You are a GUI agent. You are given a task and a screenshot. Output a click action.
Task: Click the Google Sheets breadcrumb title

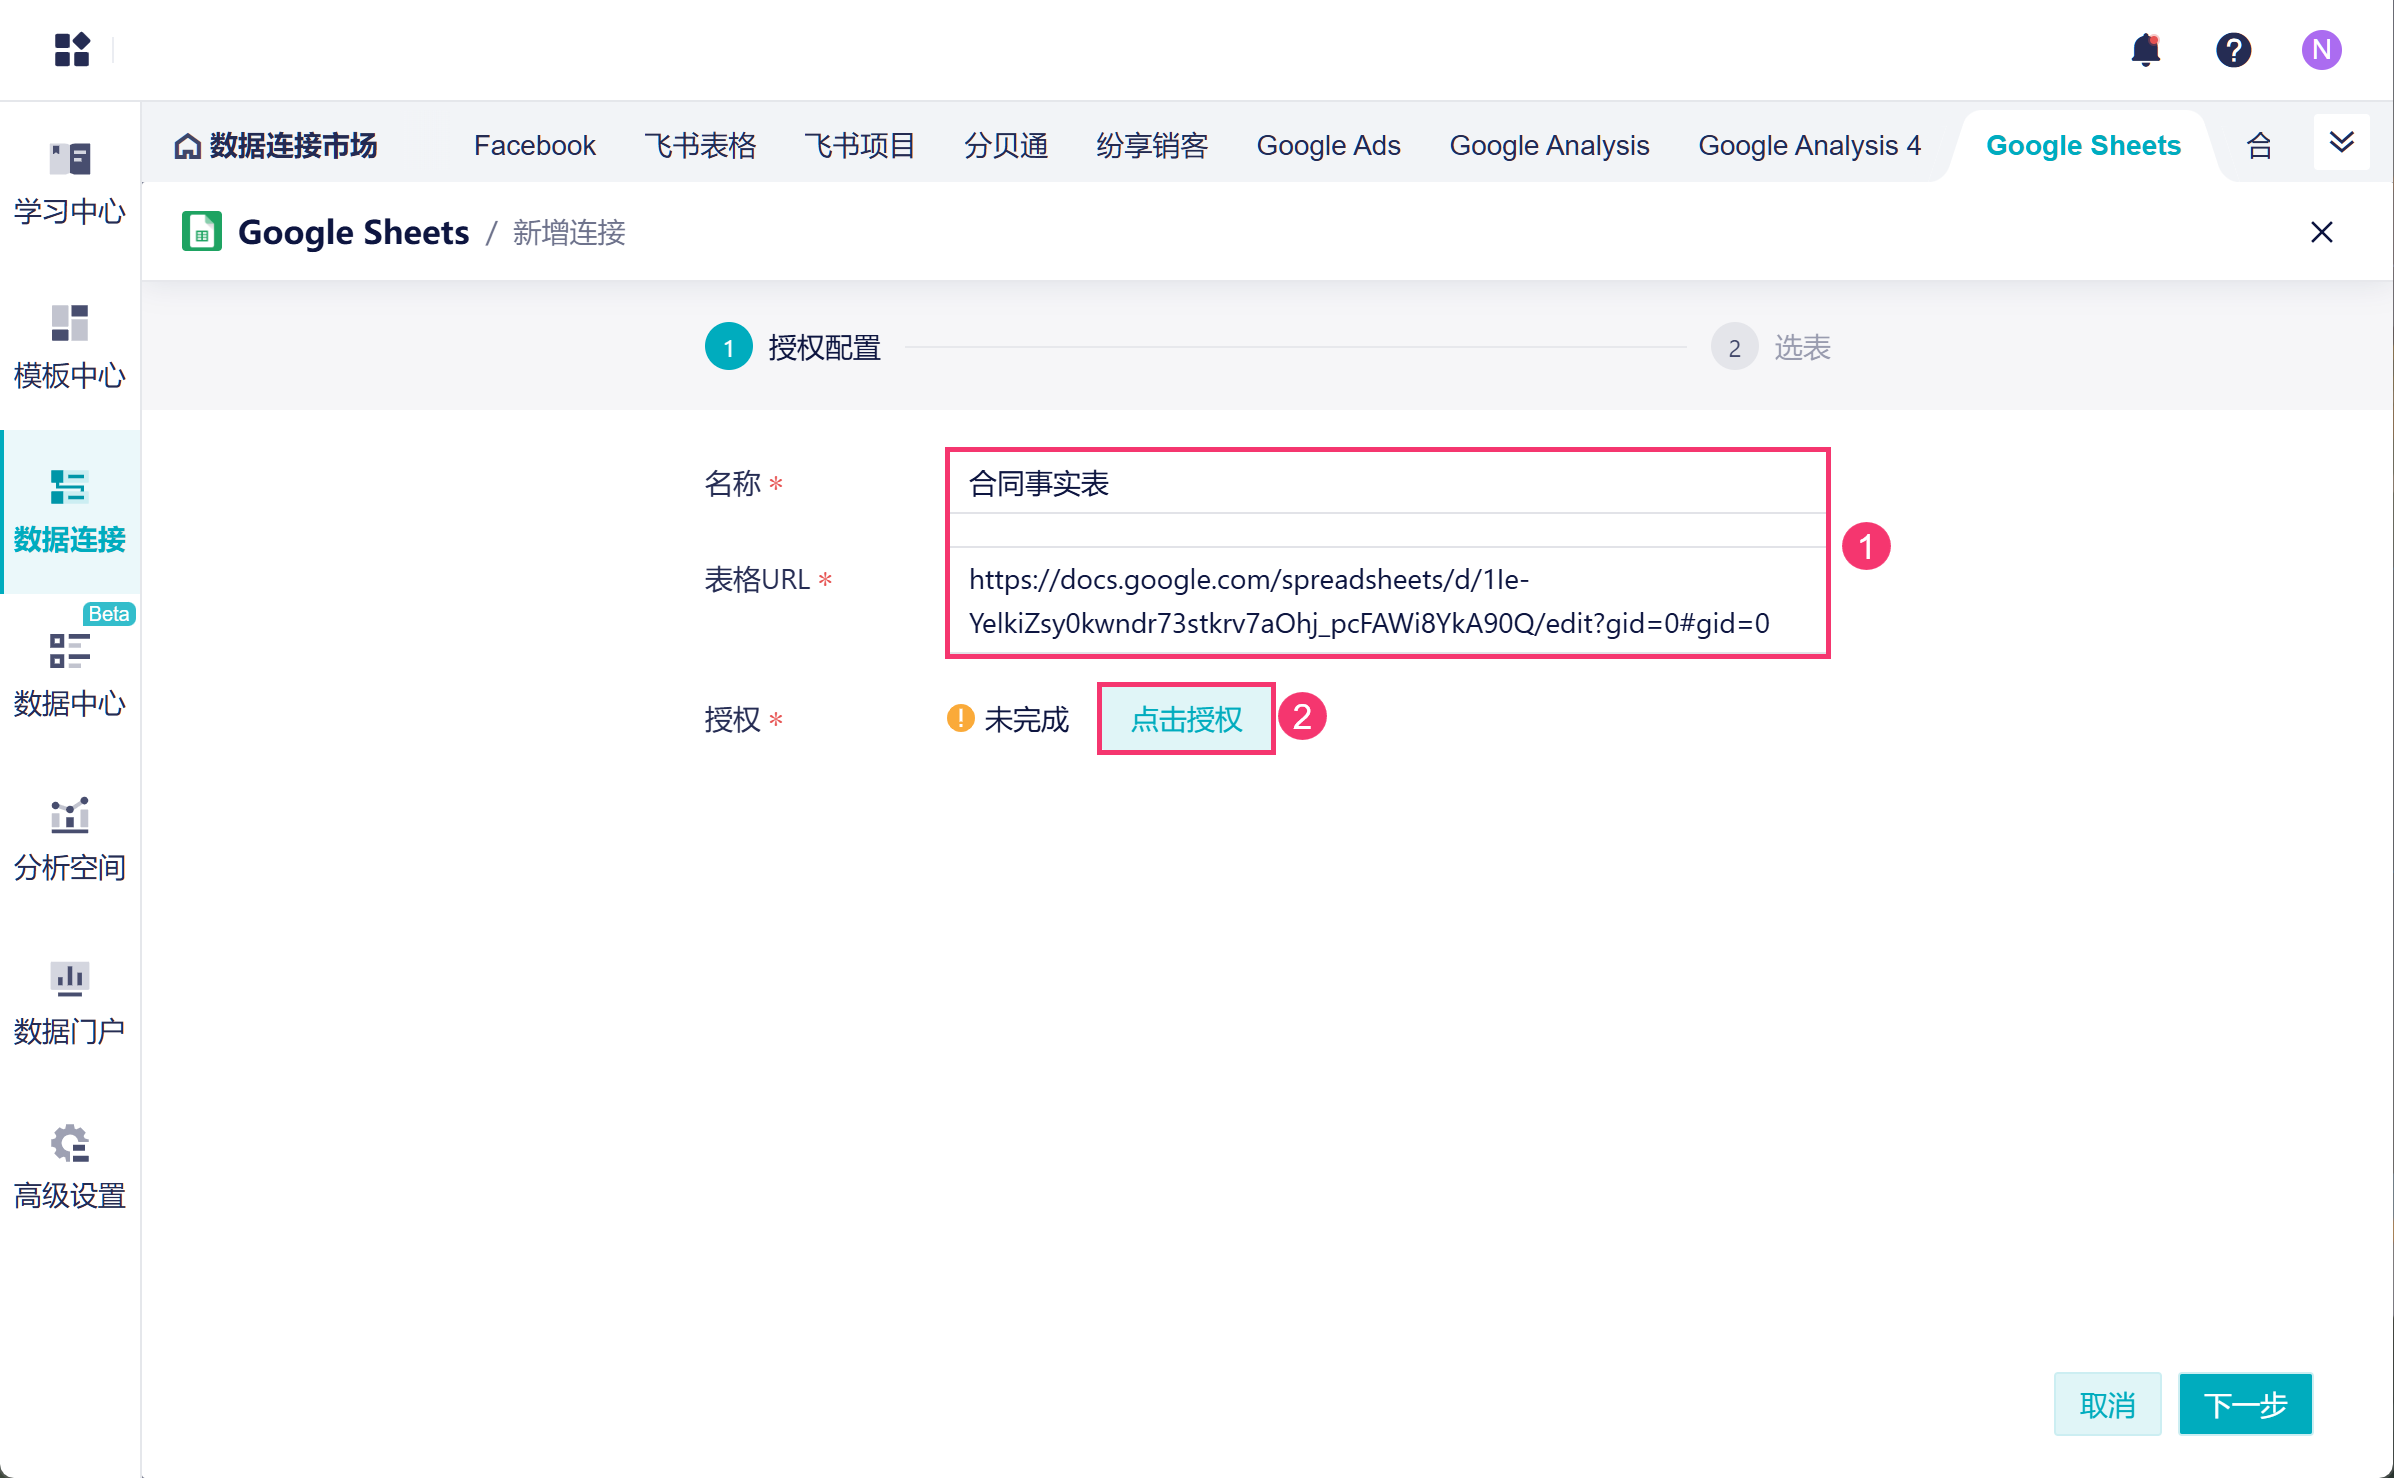353,232
